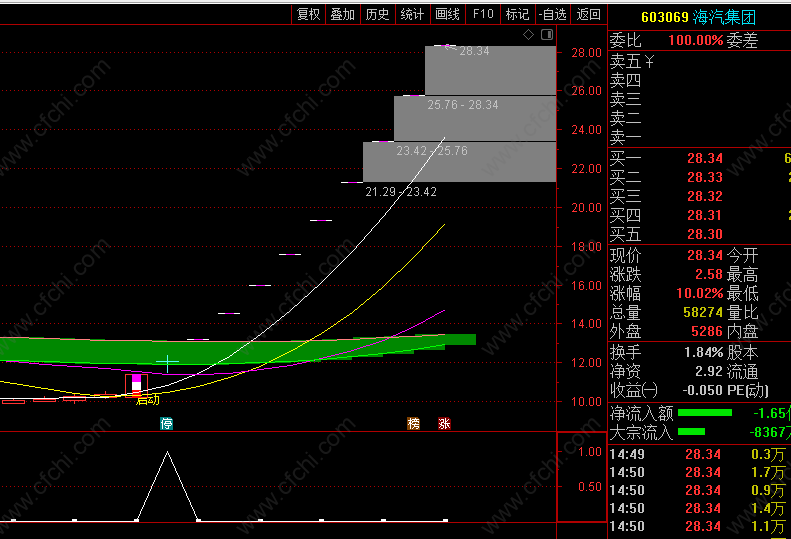Click the gray box labeled 23.42 - 25.76

pyautogui.click(x=460, y=161)
